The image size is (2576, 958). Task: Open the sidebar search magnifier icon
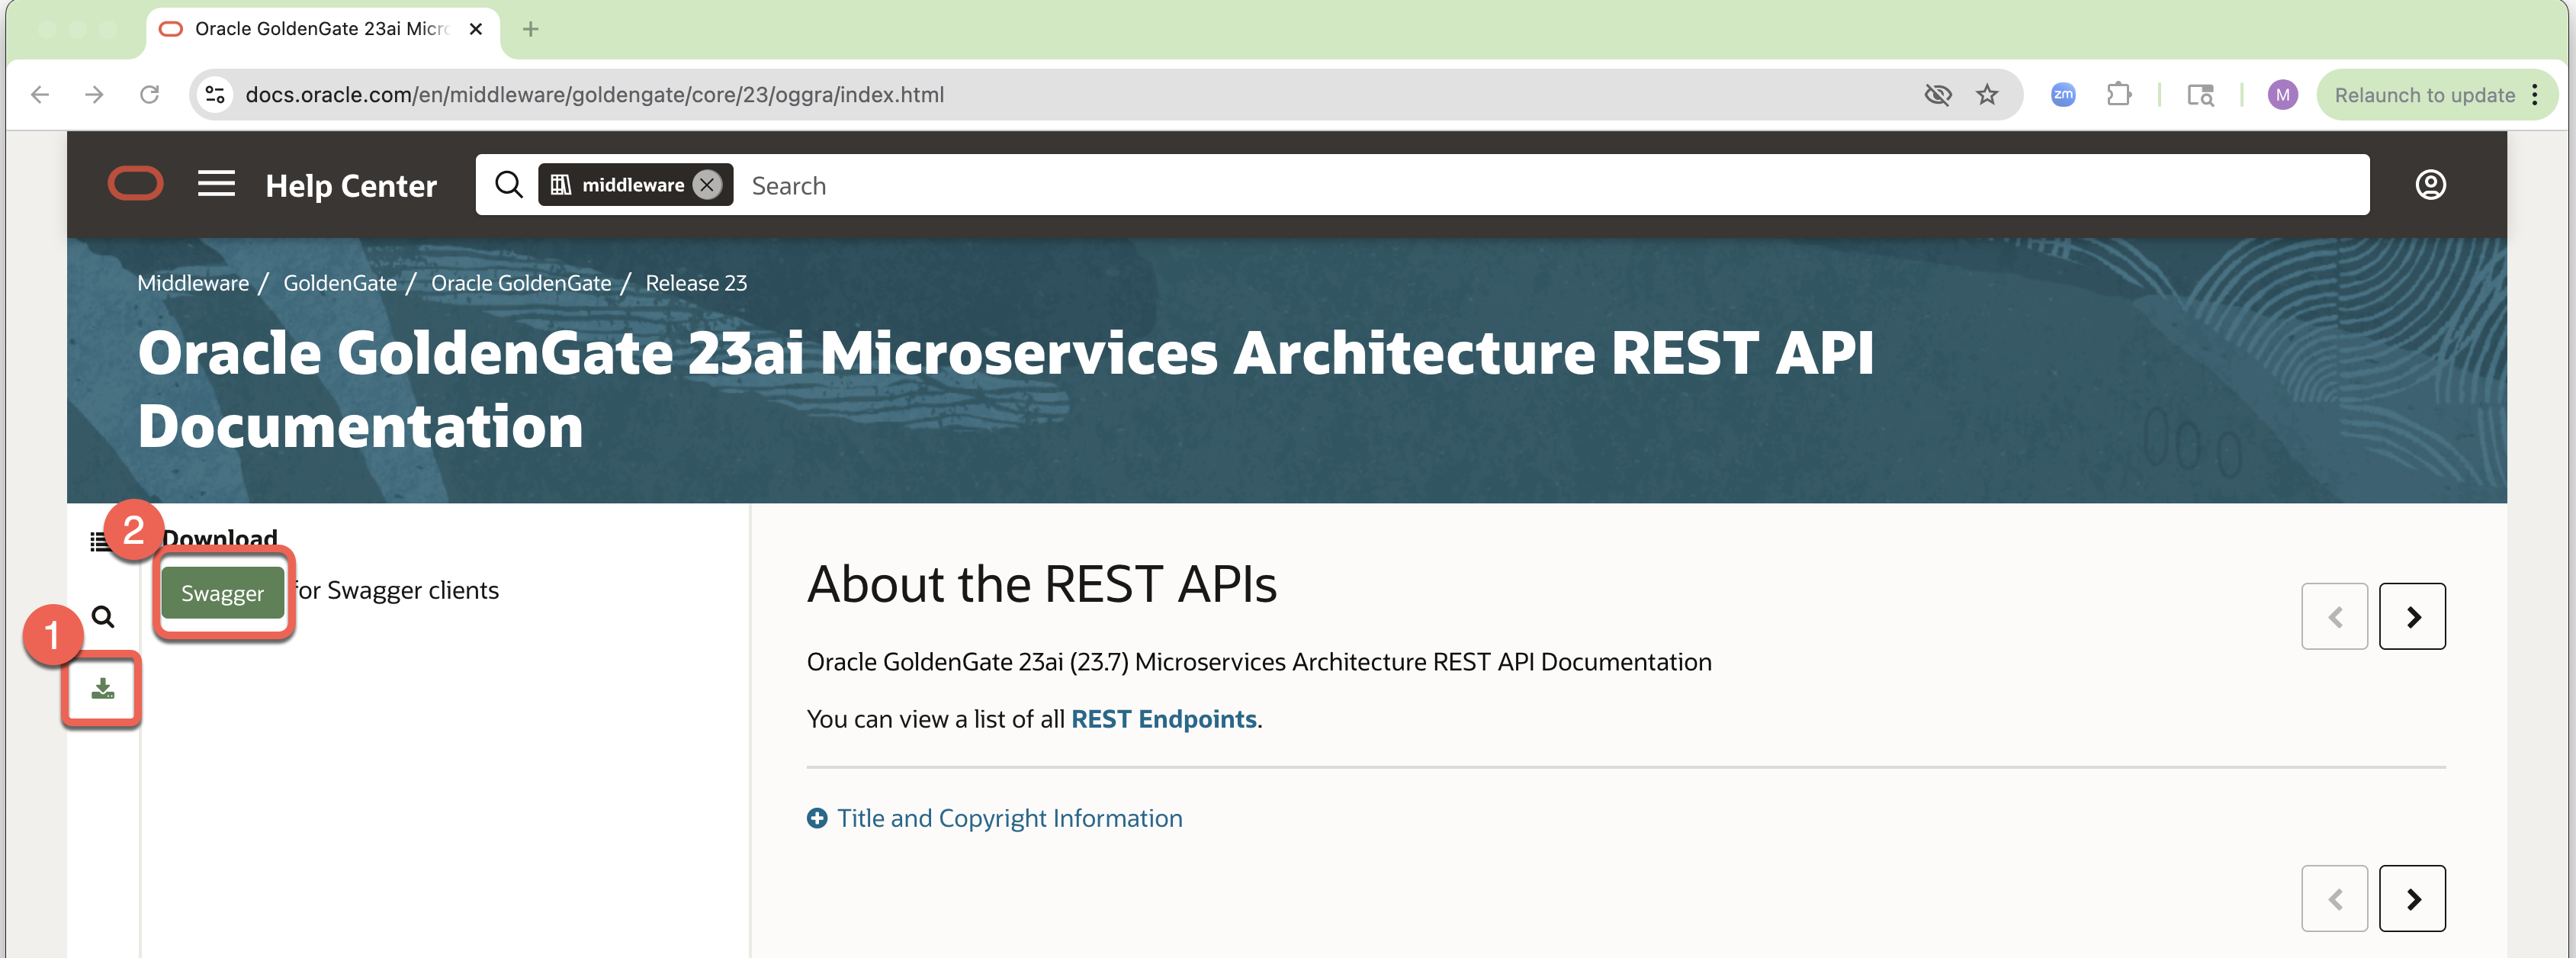pyautogui.click(x=102, y=616)
